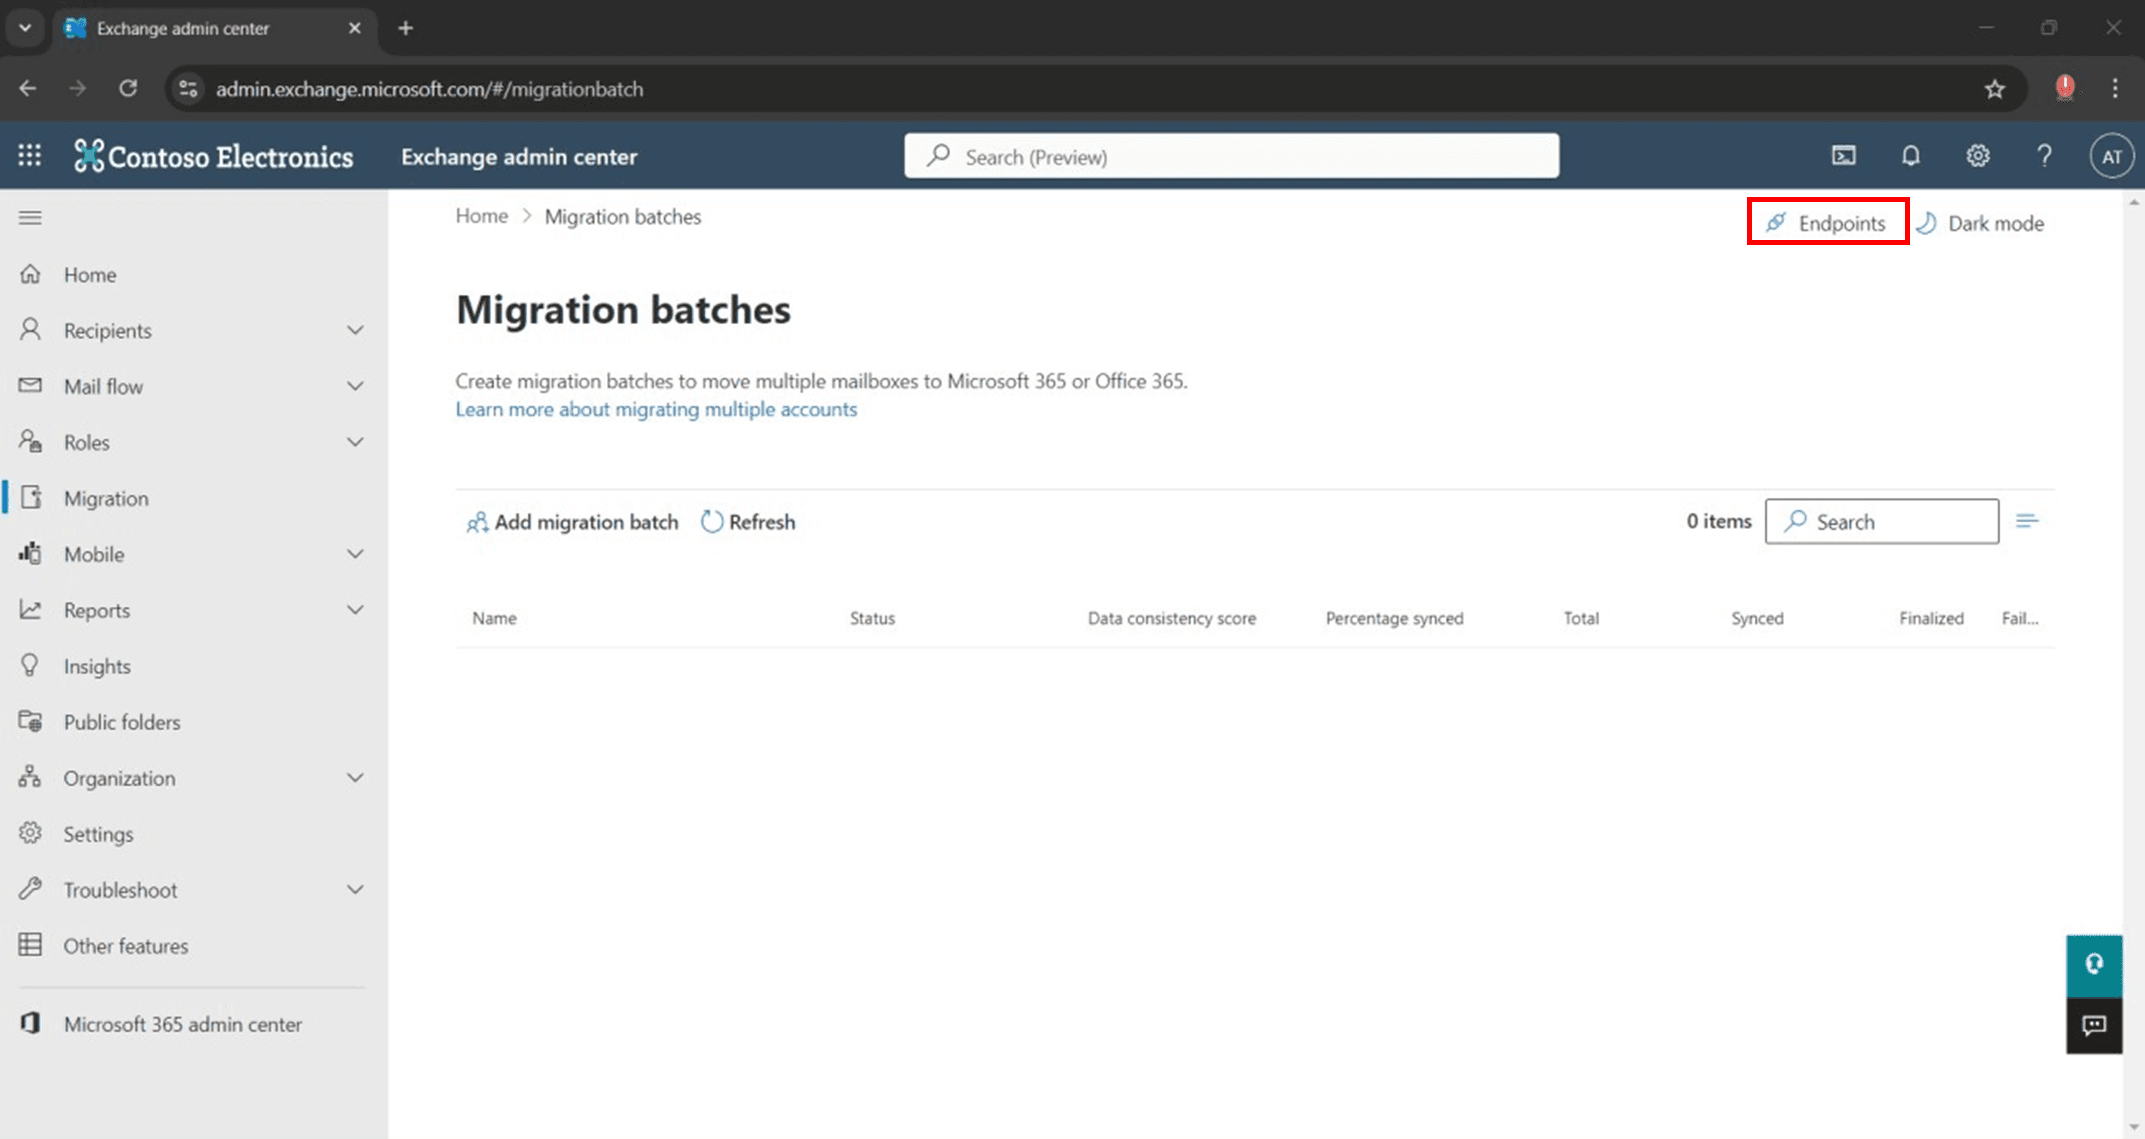This screenshot has width=2145, height=1139.
Task: Click the help question mark icon
Action: point(2044,156)
